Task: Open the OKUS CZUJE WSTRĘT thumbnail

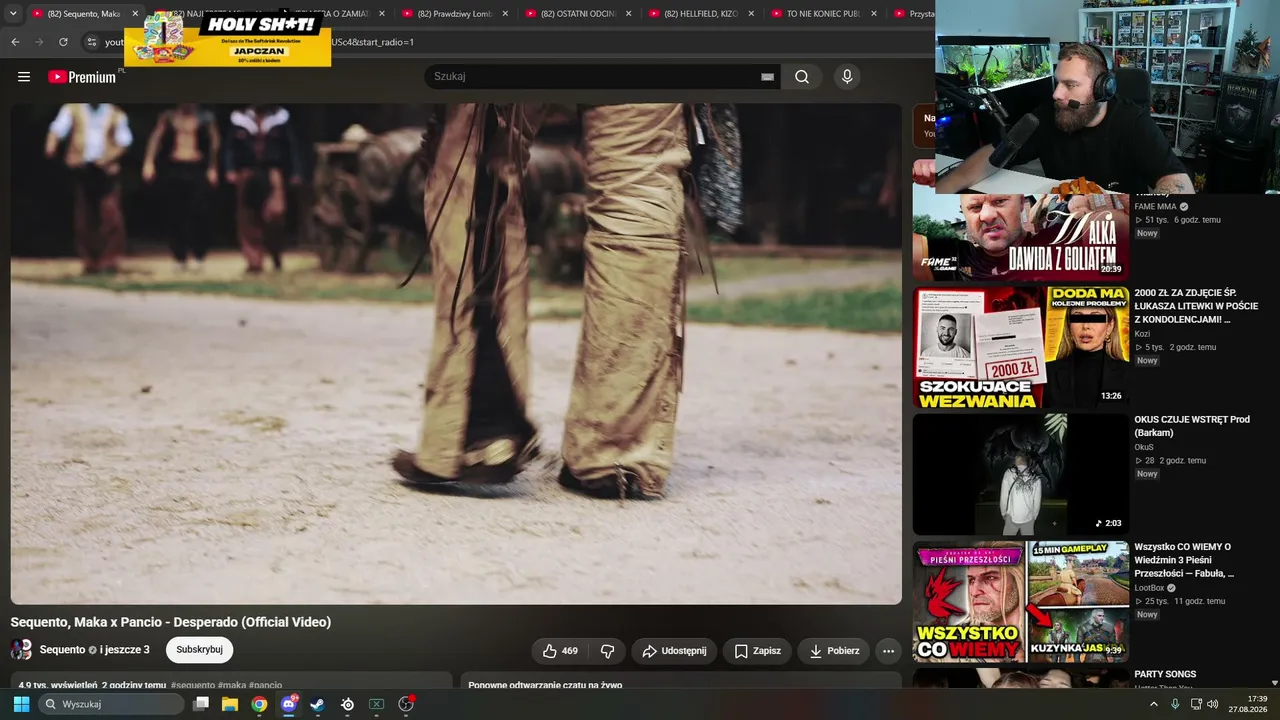Action: (1021, 474)
